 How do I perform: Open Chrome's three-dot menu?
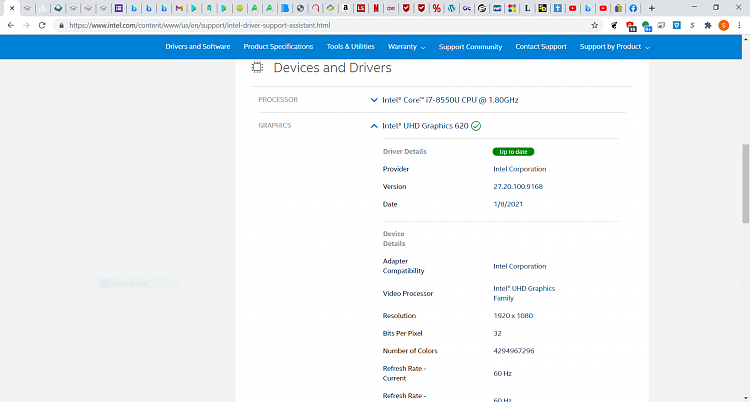tap(739, 25)
